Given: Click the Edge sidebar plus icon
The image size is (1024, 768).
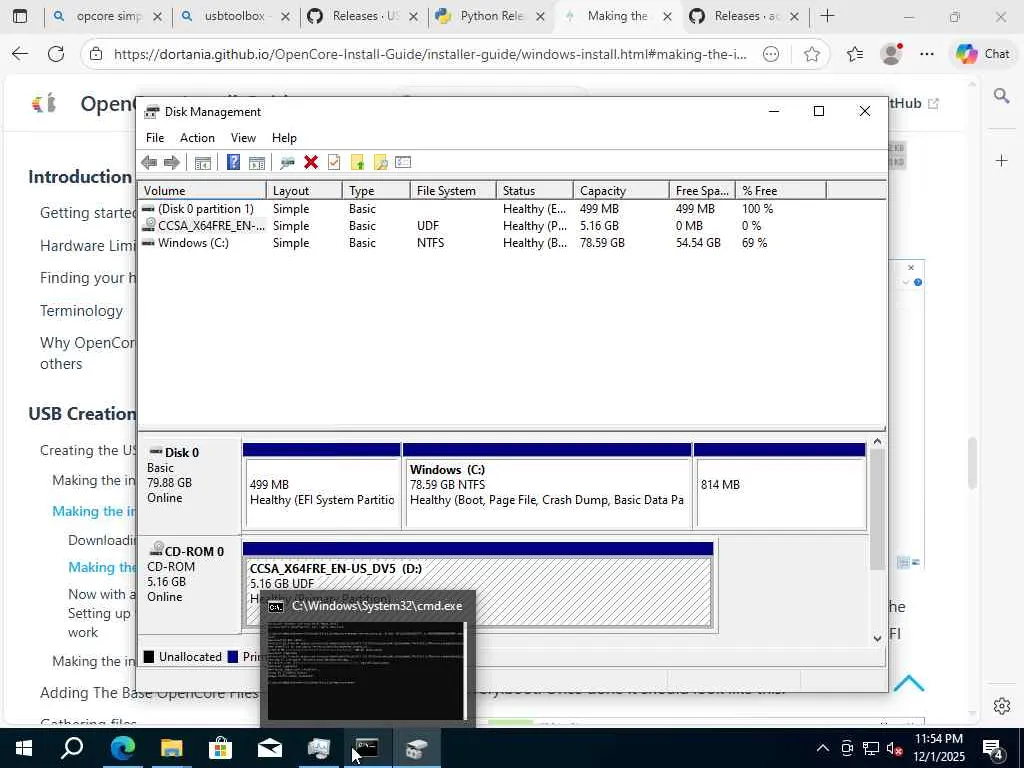Looking at the screenshot, I should click(1001, 161).
